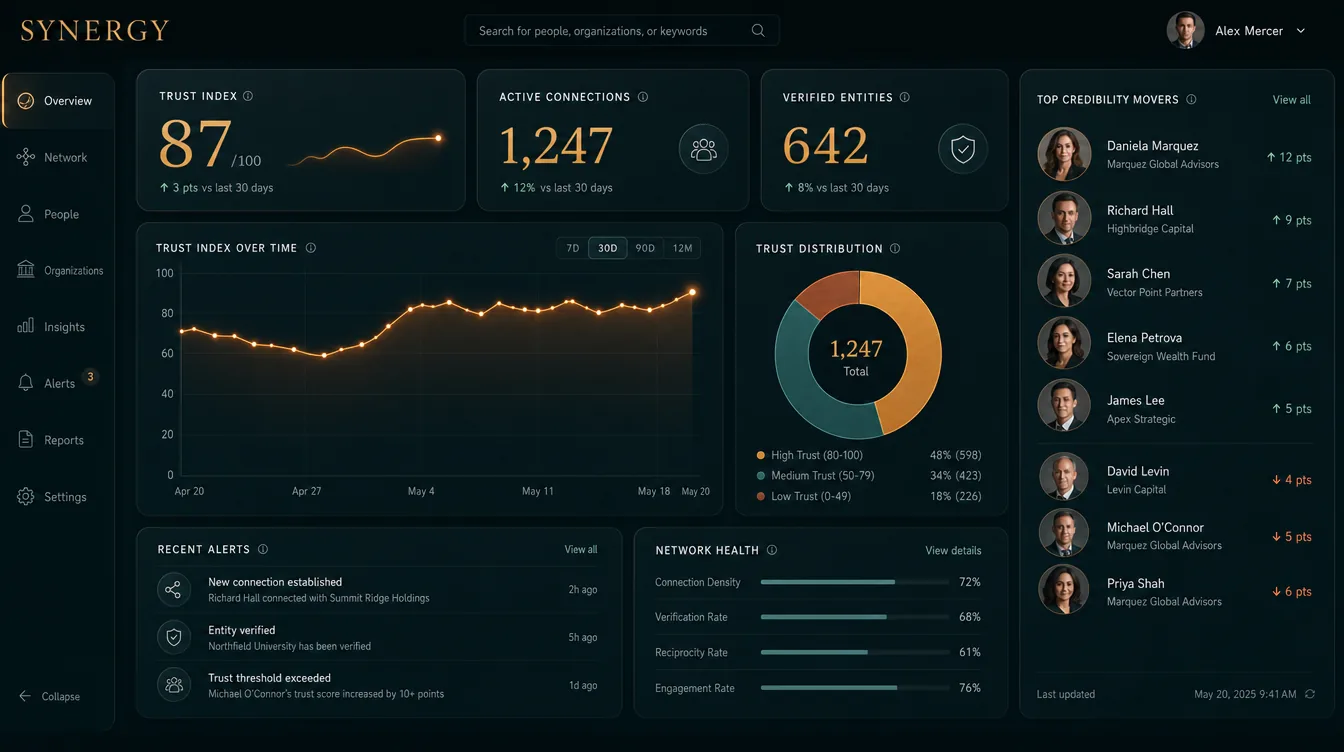Select the 30D time range tab

point(608,248)
